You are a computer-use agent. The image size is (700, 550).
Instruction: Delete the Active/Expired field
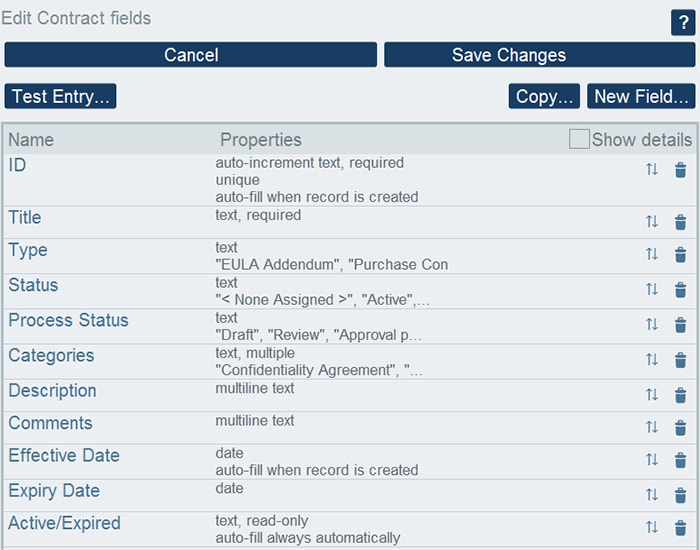tap(680, 527)
